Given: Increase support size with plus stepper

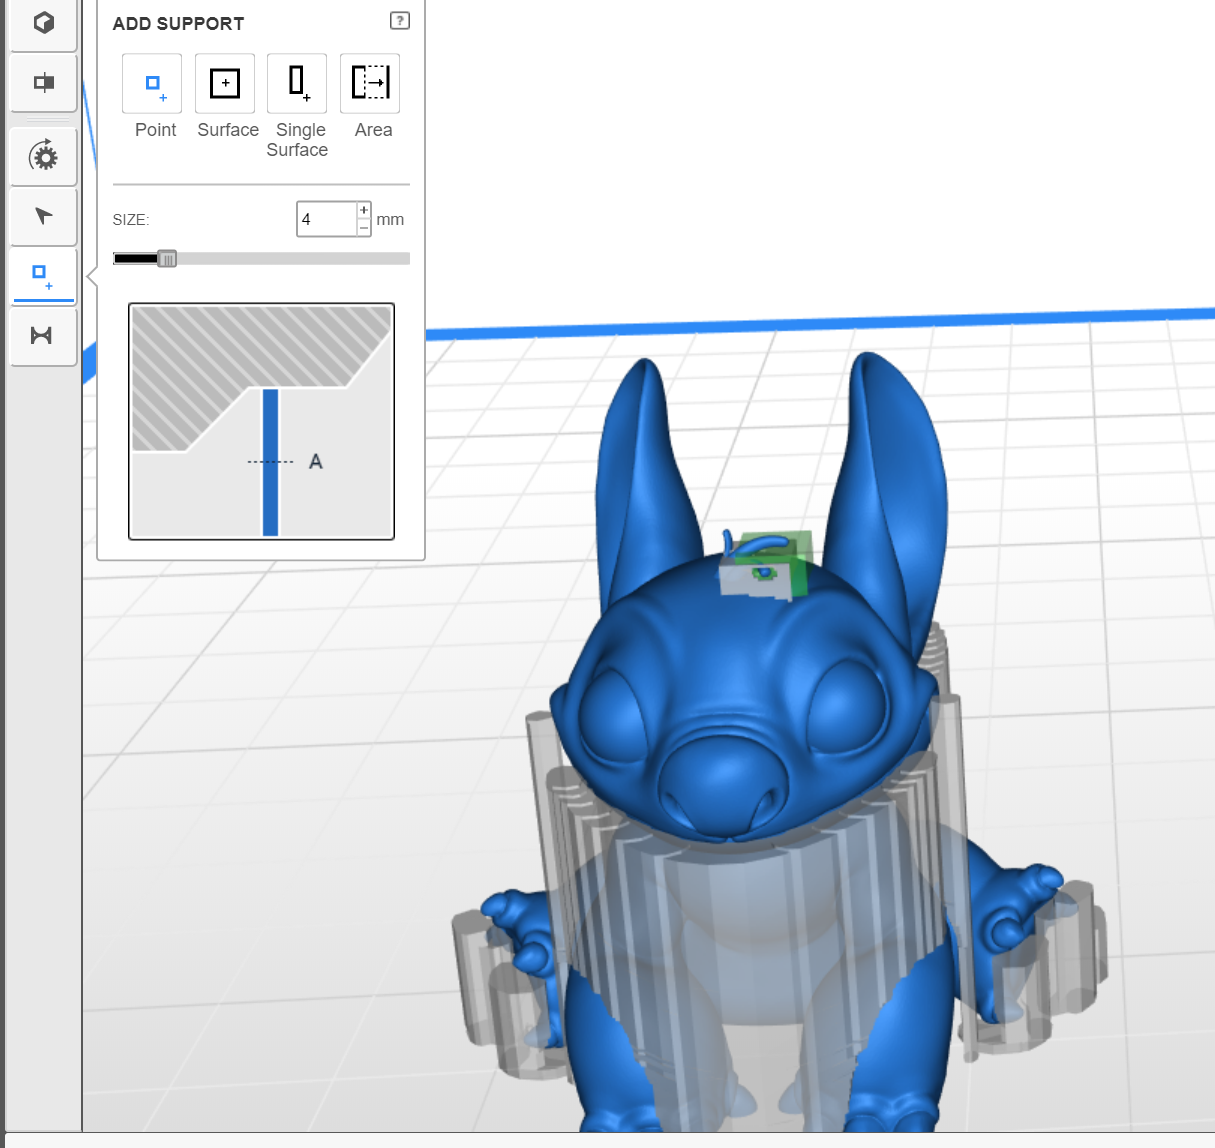Looking at the screenshot, I should [x=364, y=210].
